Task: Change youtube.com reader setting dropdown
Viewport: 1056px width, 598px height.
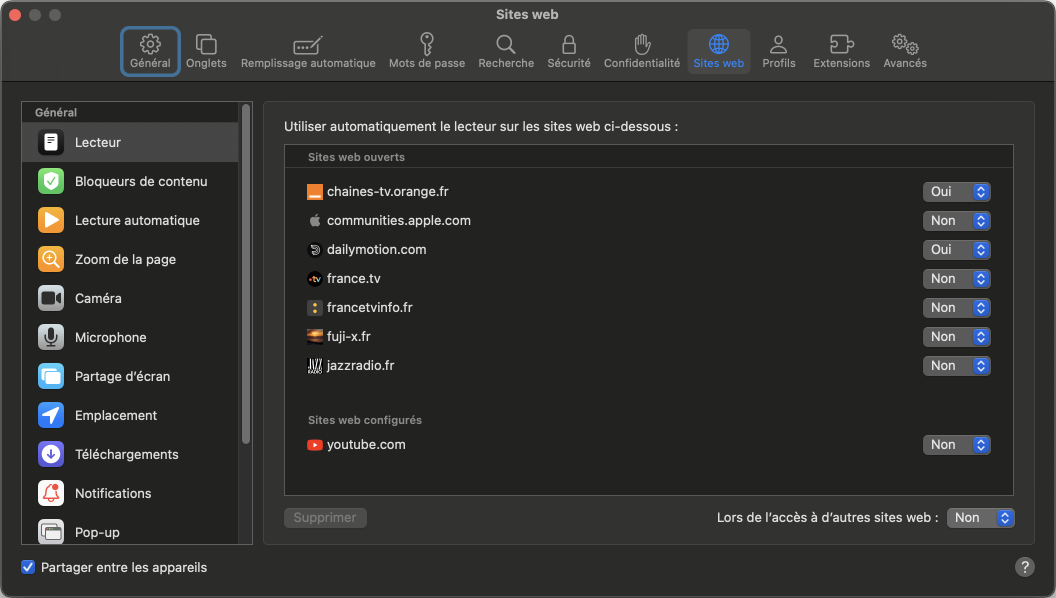Action: (956, 445)
